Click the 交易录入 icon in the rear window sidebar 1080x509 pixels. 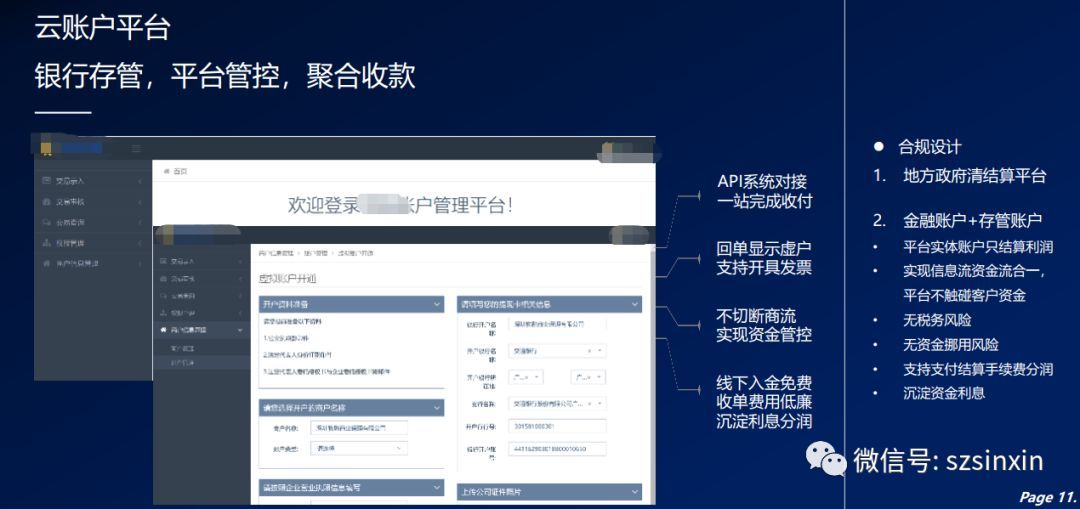[46, 181]
